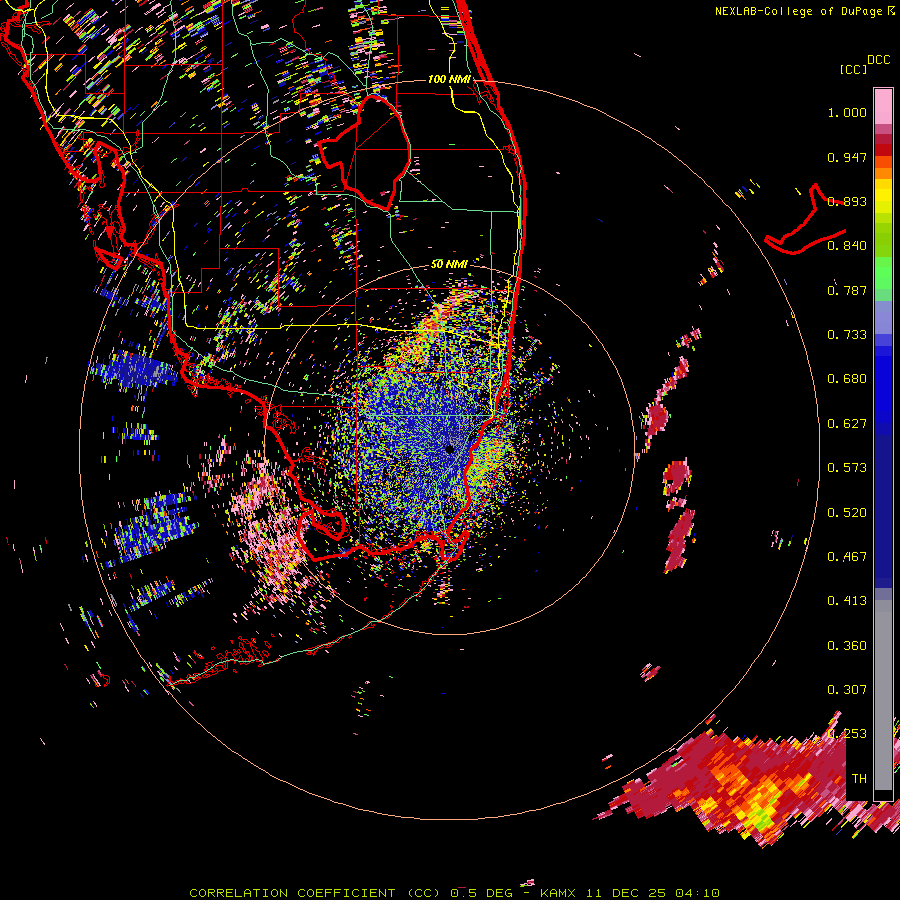
Task: Click the bright green color bar segment
Action: pos(883,273)
